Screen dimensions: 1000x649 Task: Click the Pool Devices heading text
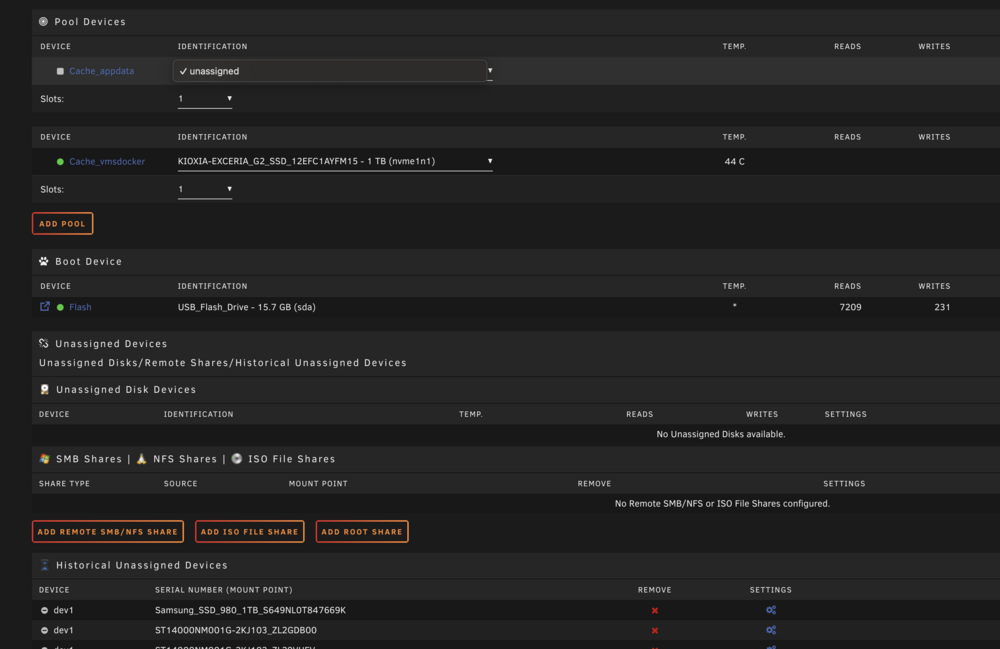point(90,22)
